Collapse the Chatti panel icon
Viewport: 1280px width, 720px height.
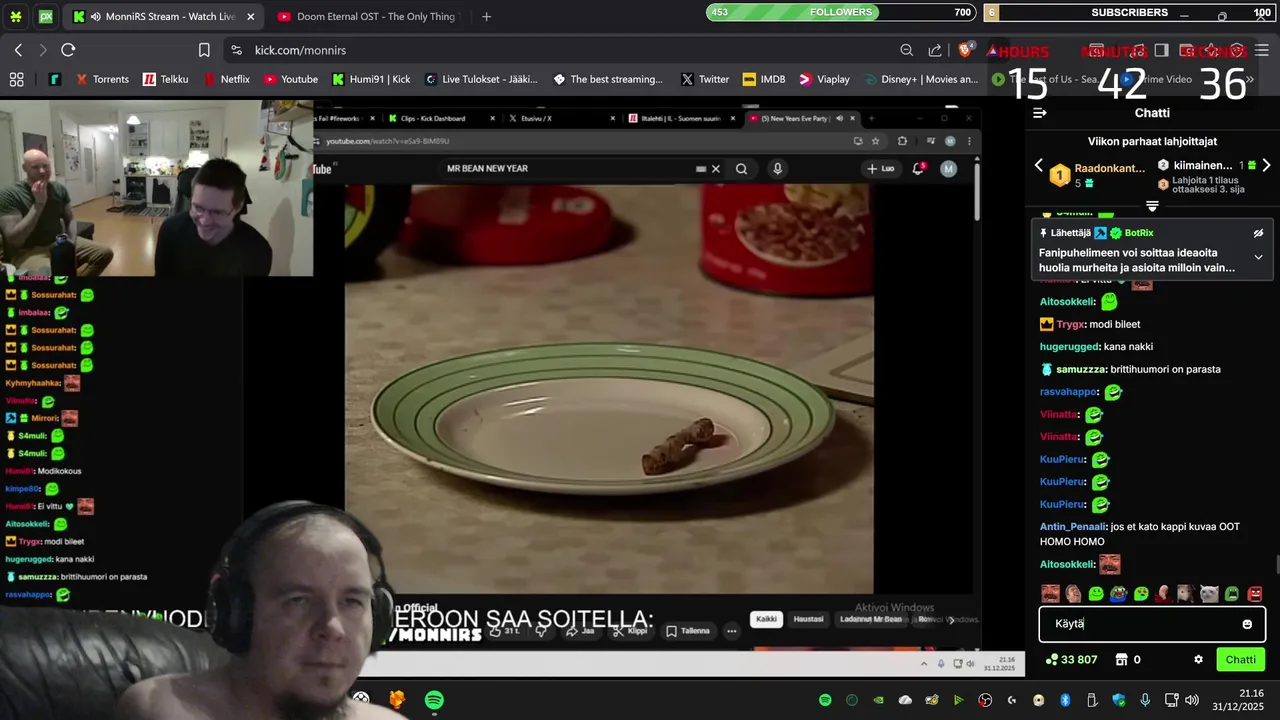(1039, 113)
